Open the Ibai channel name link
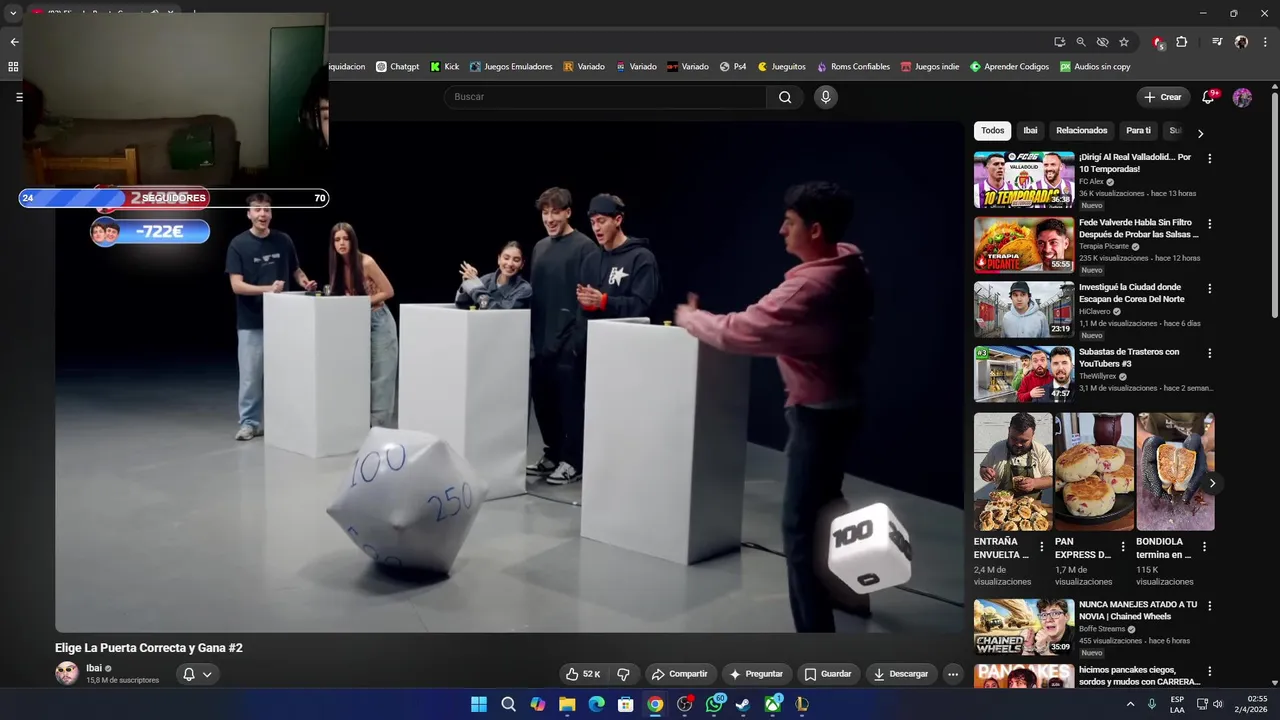This screenshot has height=720, width=1280. coord(94,668)
